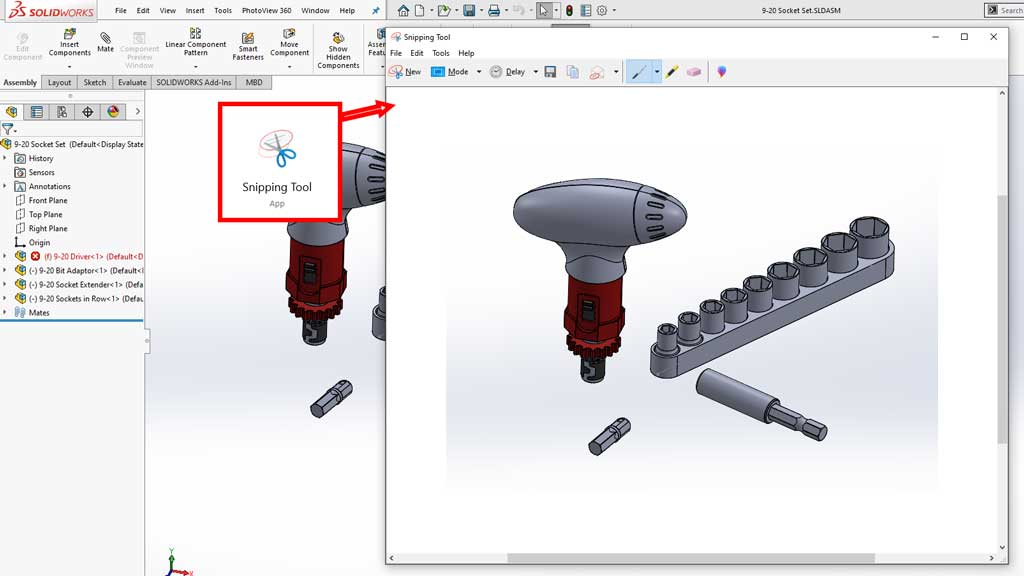Select the Highlighter in Snipping Tool
Viewport: 1024px width, 576px height.
click(x=670, y=71)
